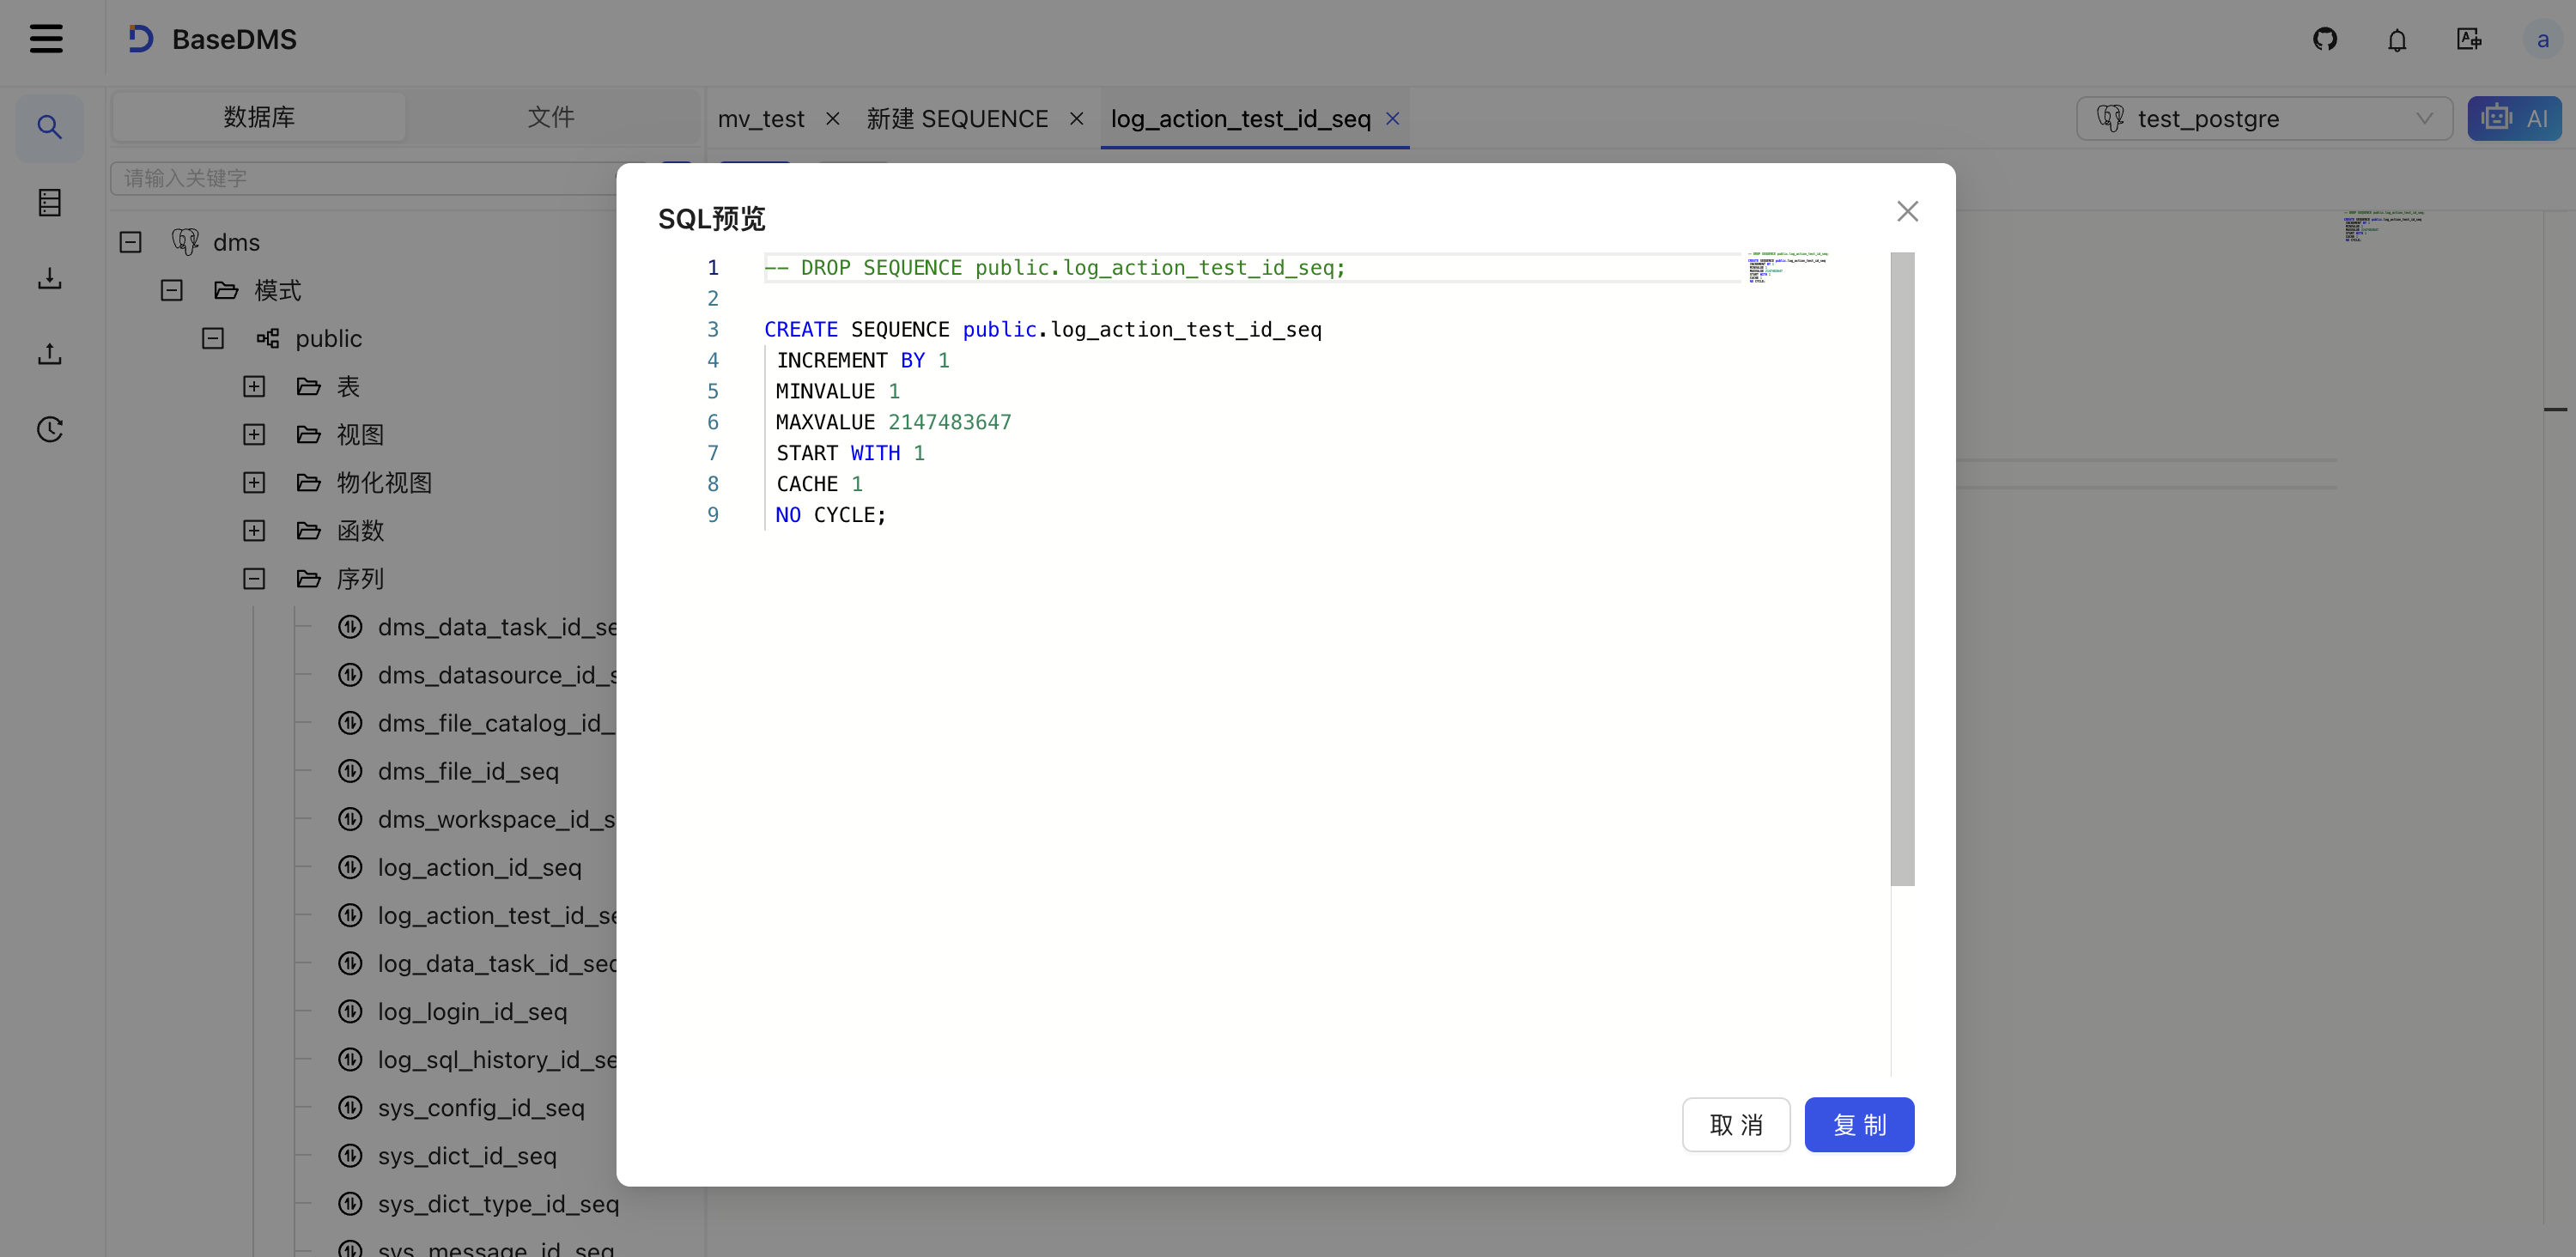This screenshot has height=1257, width=2576.
Task: Click the NO CYCLE; code line
Action: click(x=830, y=514)
